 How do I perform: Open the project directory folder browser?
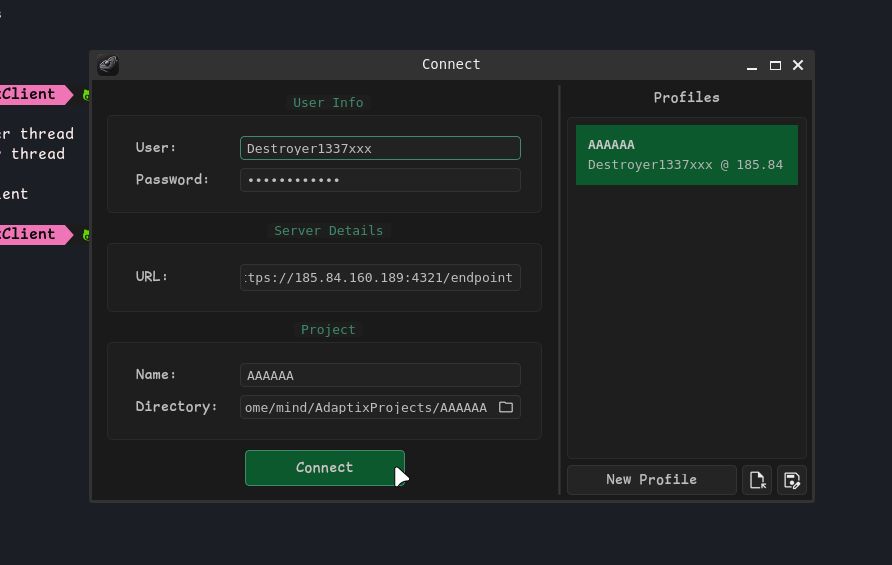point(506,407)
